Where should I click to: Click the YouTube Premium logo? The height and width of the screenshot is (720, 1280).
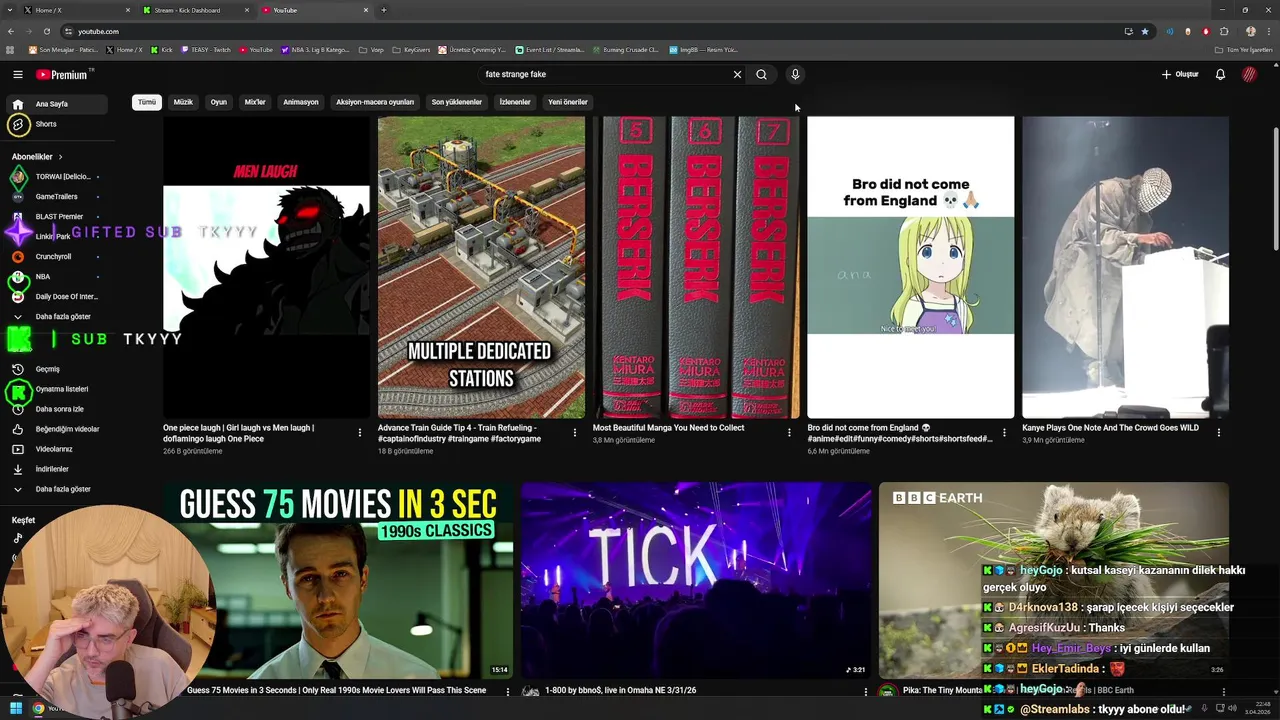click(62, 74)
